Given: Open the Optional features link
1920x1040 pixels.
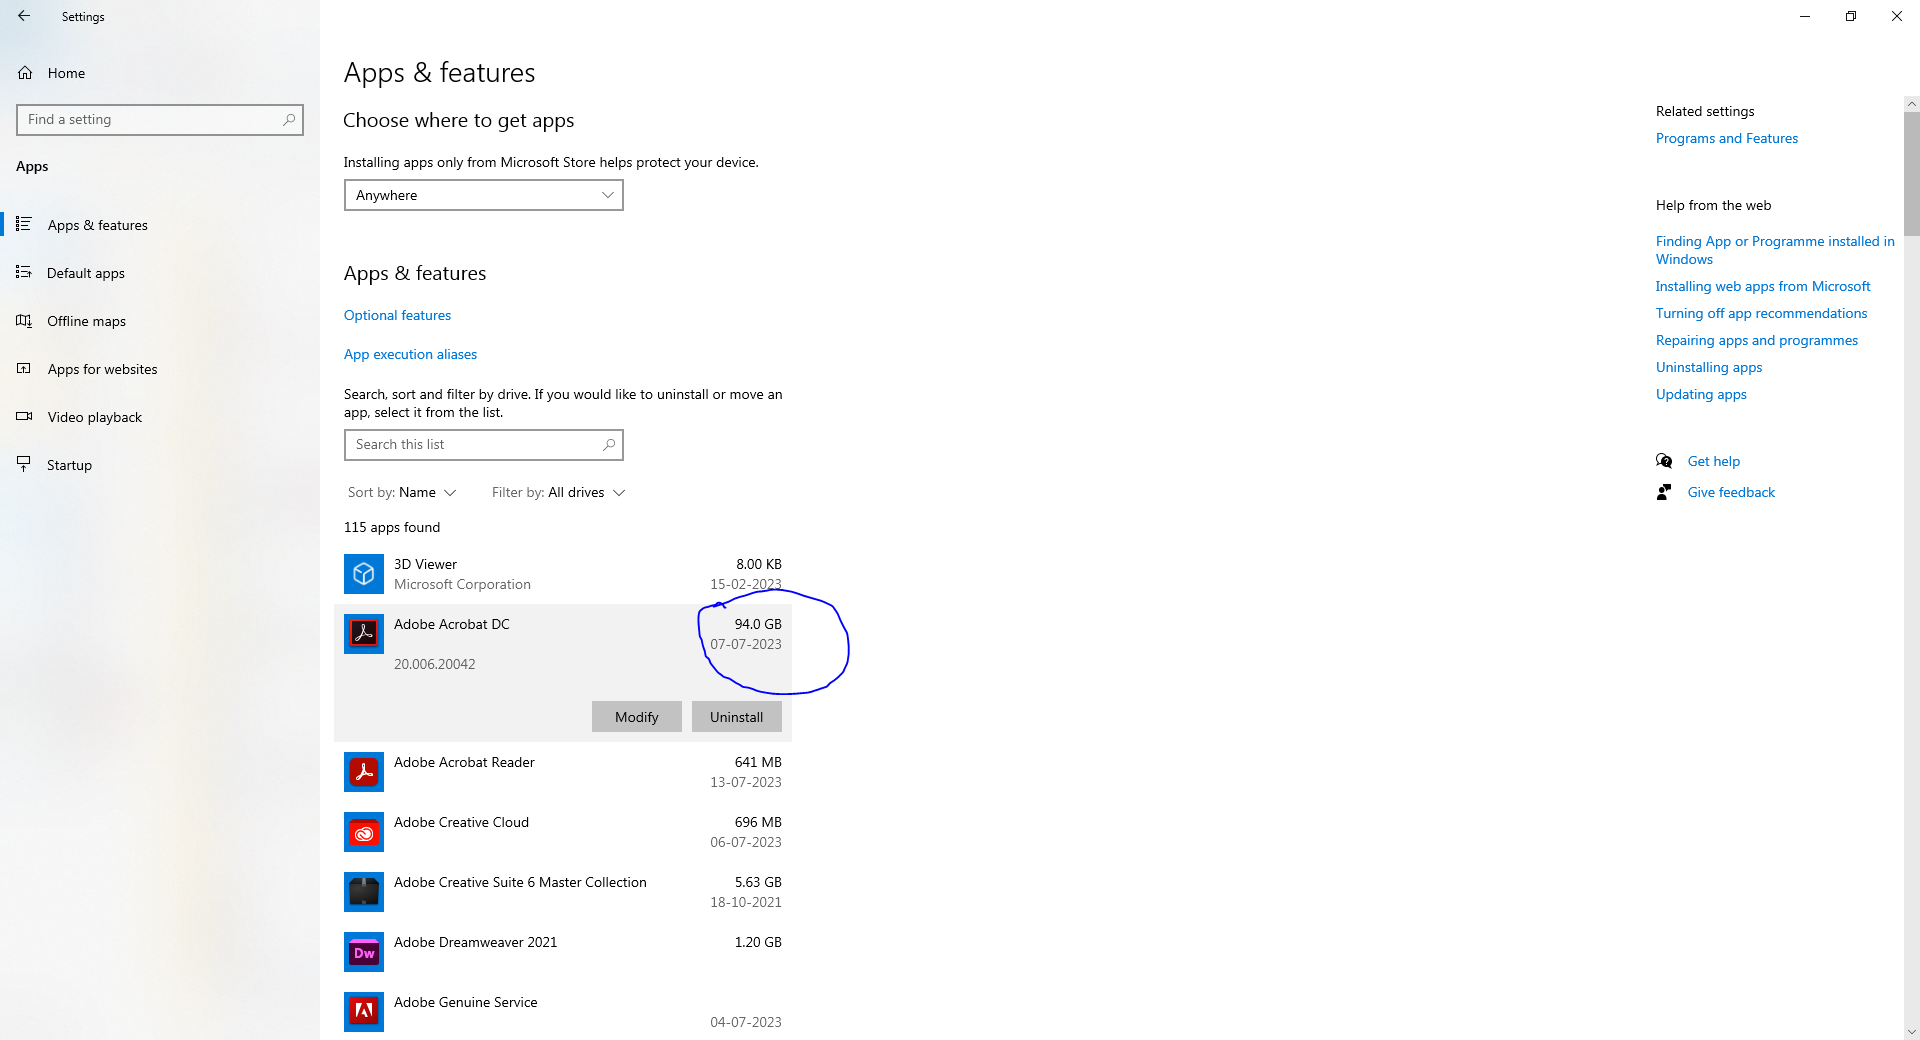Looking at the screenshot, I should pyautogui.click(x=397, y=315).
